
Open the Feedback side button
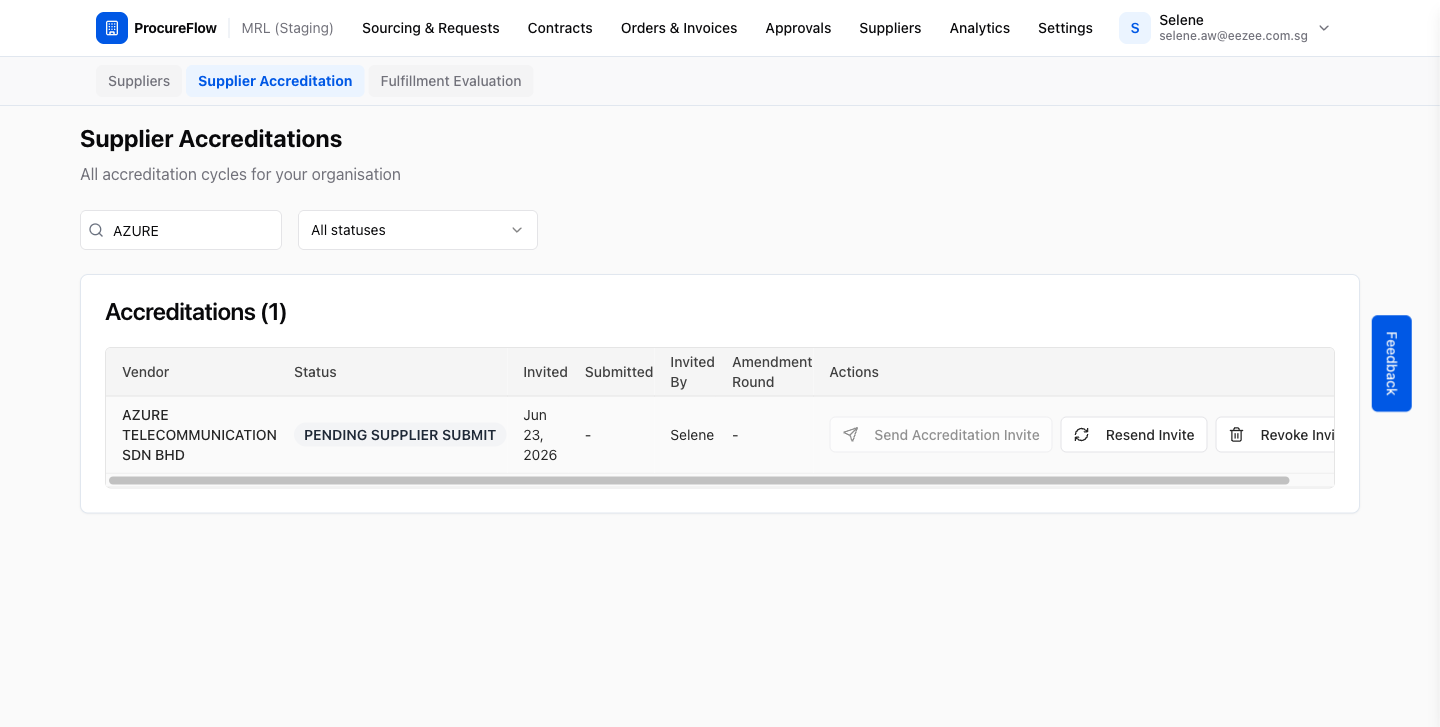(x=1391, y=363)
